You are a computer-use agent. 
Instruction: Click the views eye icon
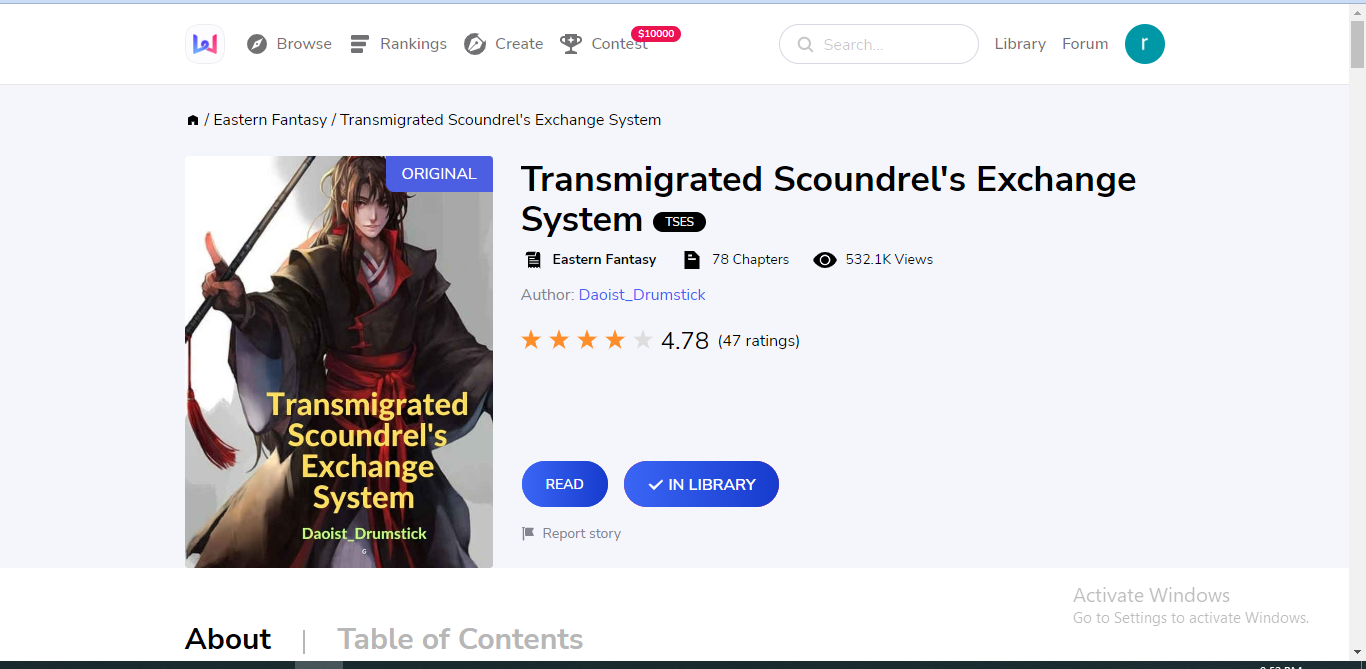click(x=825, y=260)
